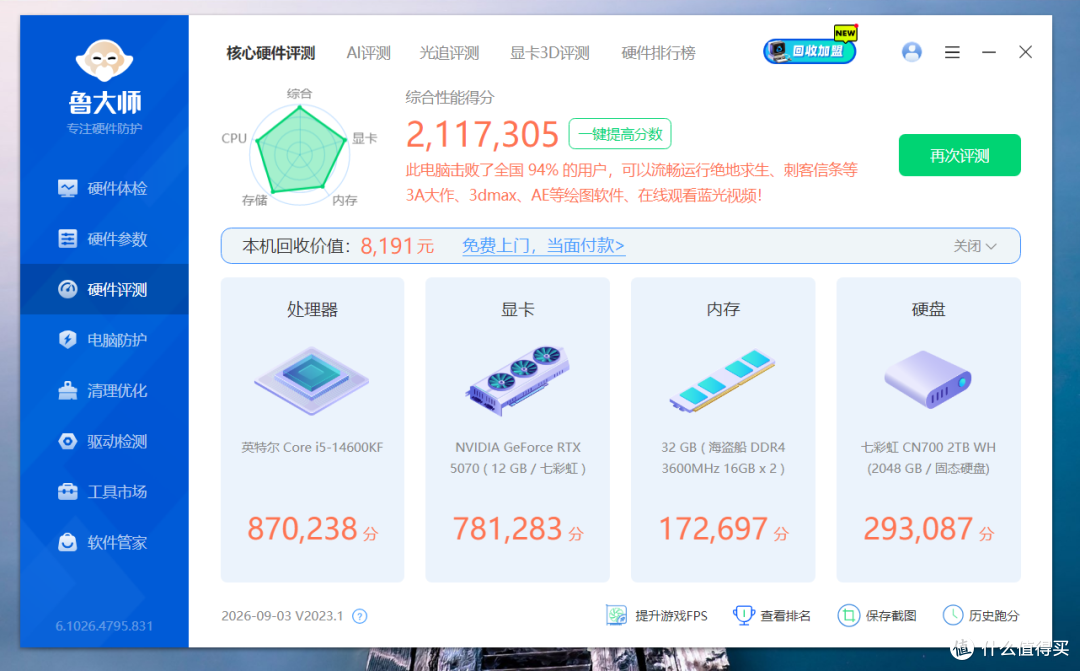Click the 英特尔 Core i5-14600KF text

(312, 447)
